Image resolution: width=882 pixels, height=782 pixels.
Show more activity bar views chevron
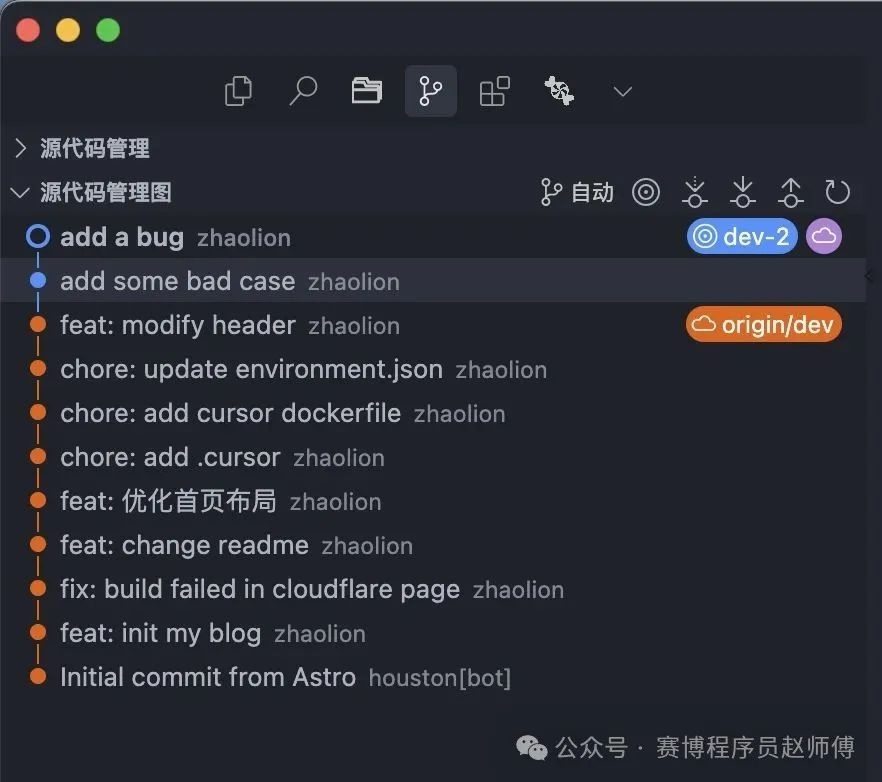click(x=623, y=91)
